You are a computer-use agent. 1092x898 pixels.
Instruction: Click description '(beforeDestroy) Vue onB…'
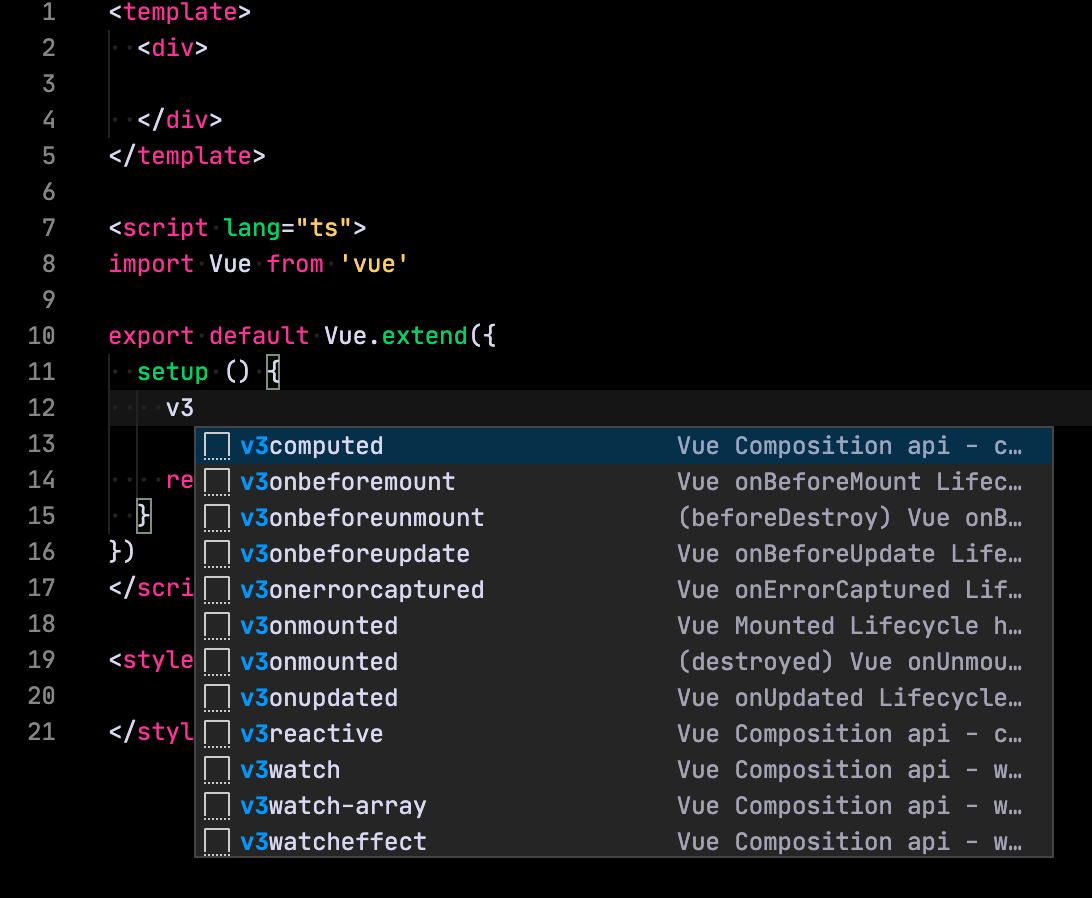click(850, 518)
